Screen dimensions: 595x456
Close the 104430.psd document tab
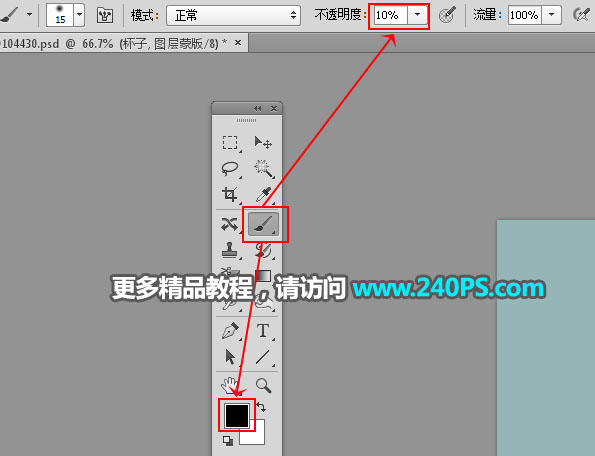point(238,43)
